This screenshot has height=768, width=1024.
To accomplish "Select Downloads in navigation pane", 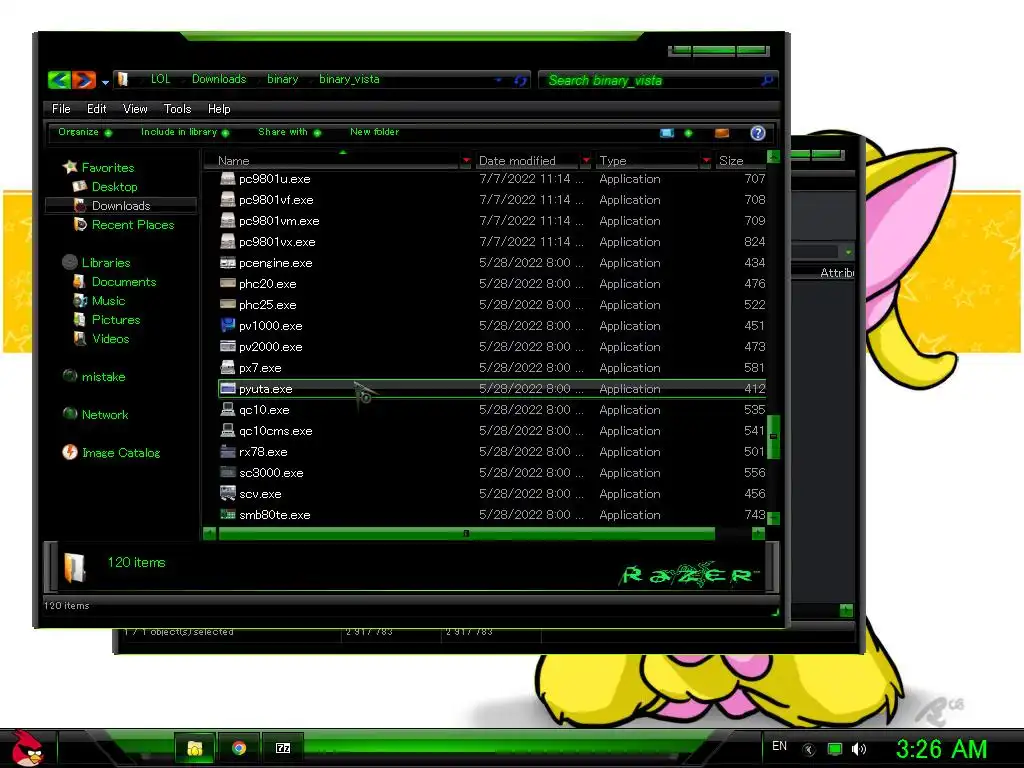I will click(121, 206).
